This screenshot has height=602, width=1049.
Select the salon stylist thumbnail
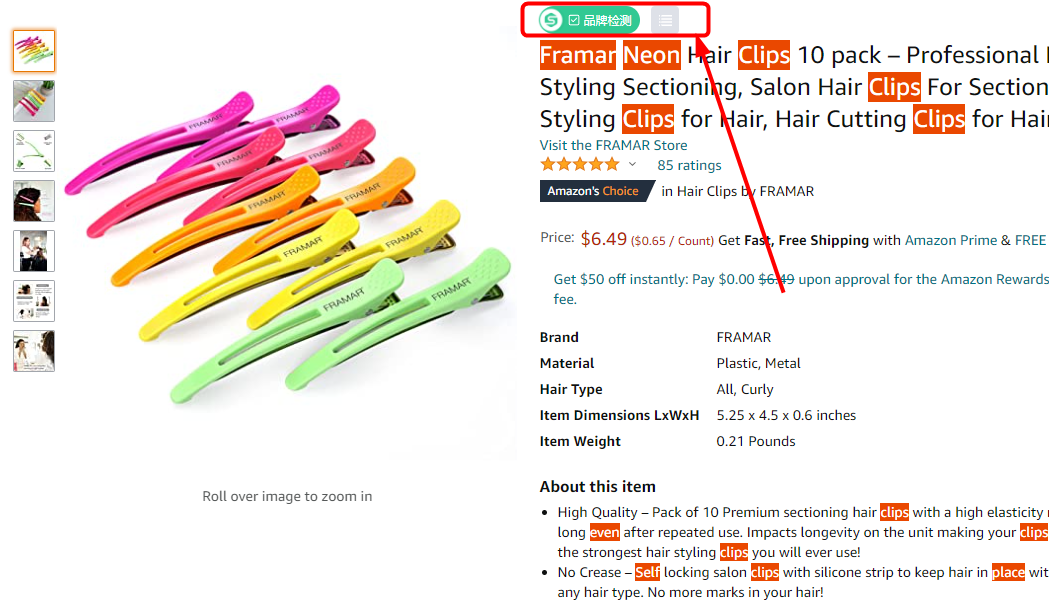point(34,252)
